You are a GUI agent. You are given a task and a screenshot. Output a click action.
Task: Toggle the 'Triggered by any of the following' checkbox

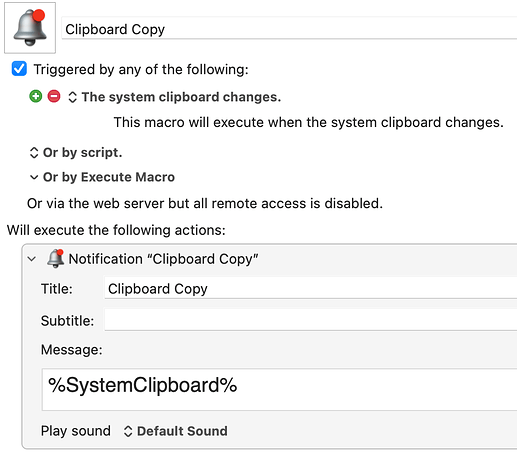19,69
